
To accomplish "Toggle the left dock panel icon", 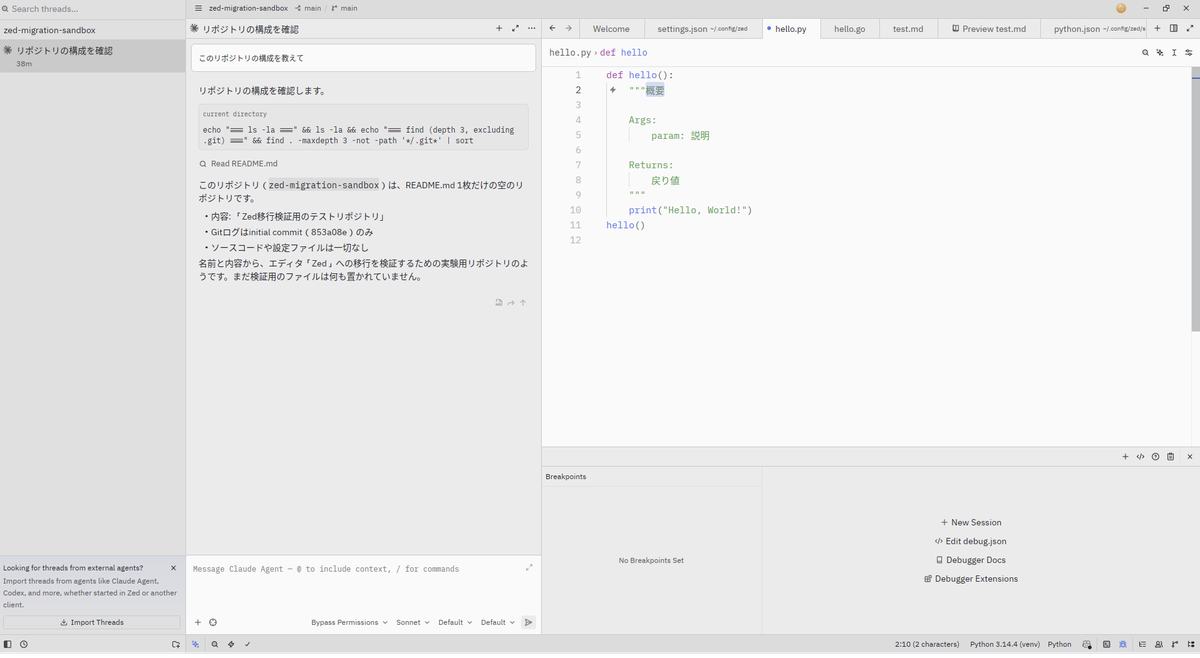I will [x=8, y=645].
